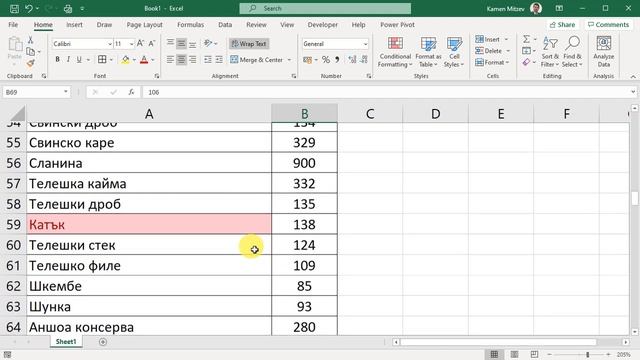Click the Undo arrow icon
Screen dimensions: 640x360
(x=29, y=9)
